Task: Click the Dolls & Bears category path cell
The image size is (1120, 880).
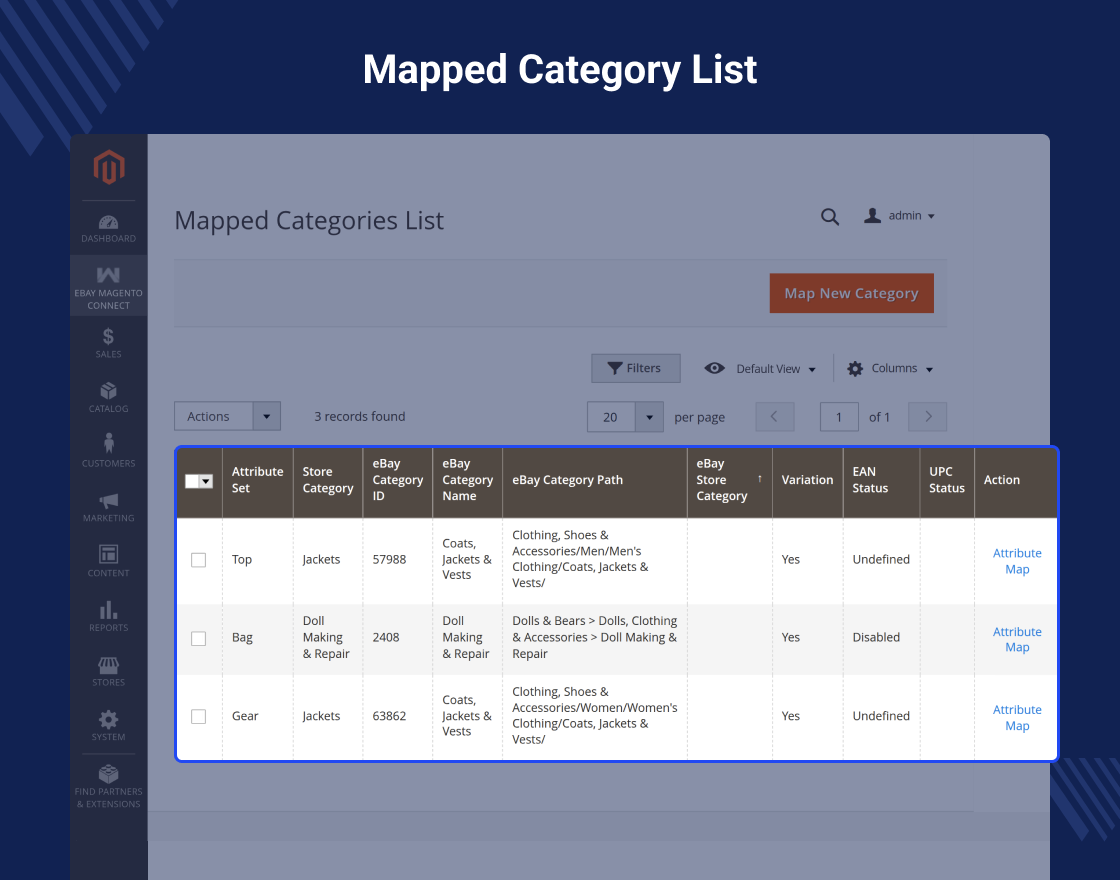Action: 594,637
